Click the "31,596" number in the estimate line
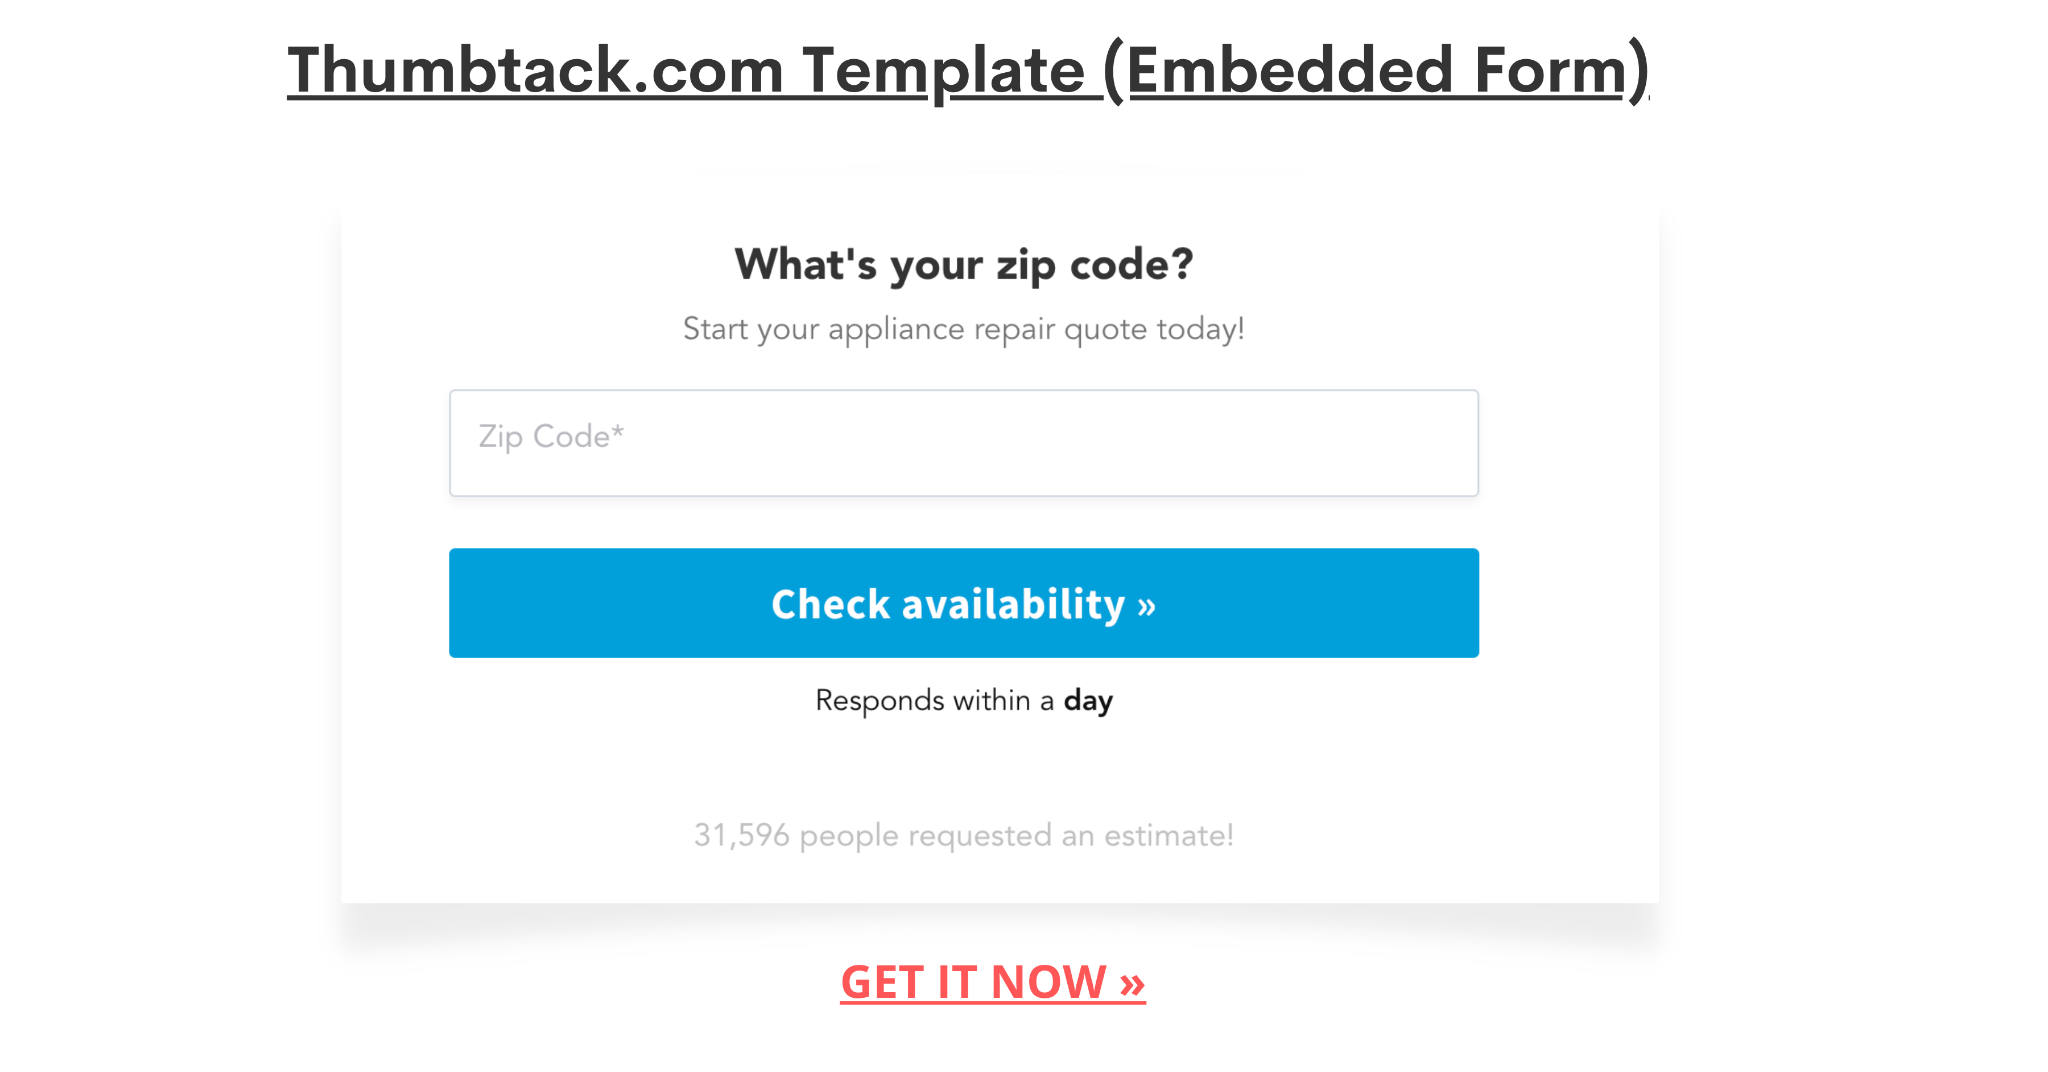This screenshot has width=2048, height=1072. click(x=741, y=835)
